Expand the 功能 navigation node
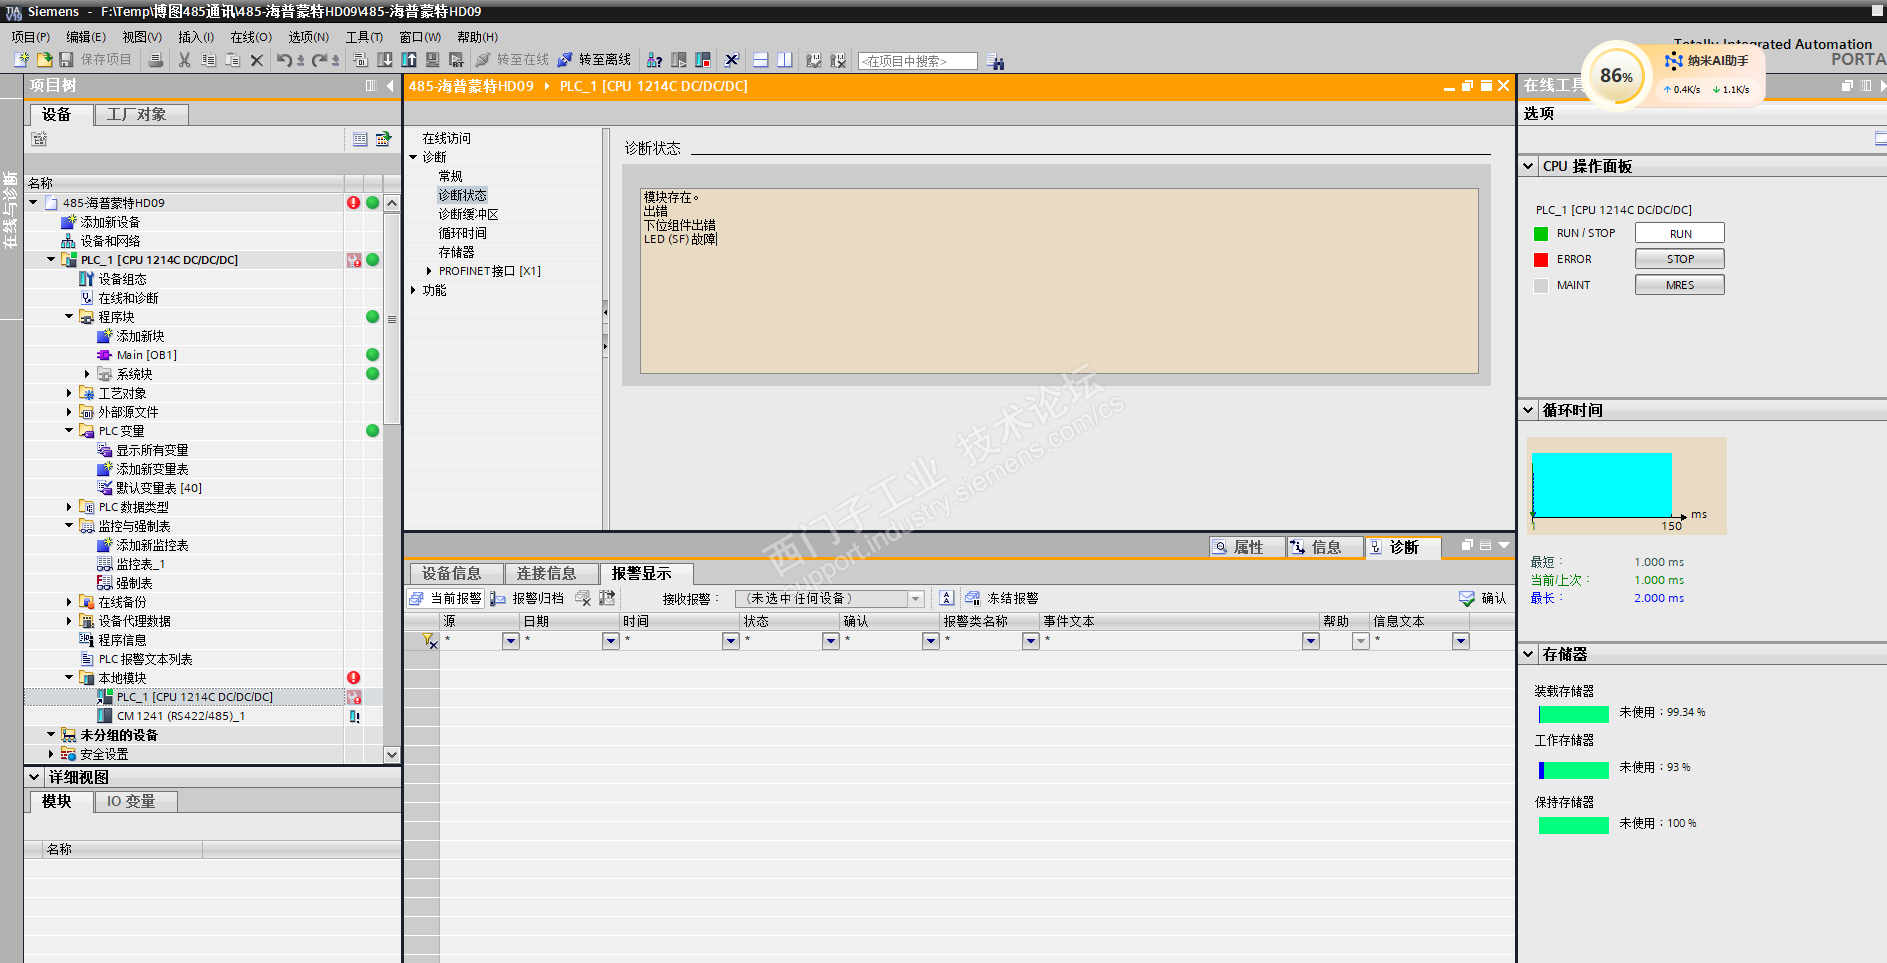The height and width of the screenshot is (963, 1887). point(413,290)
